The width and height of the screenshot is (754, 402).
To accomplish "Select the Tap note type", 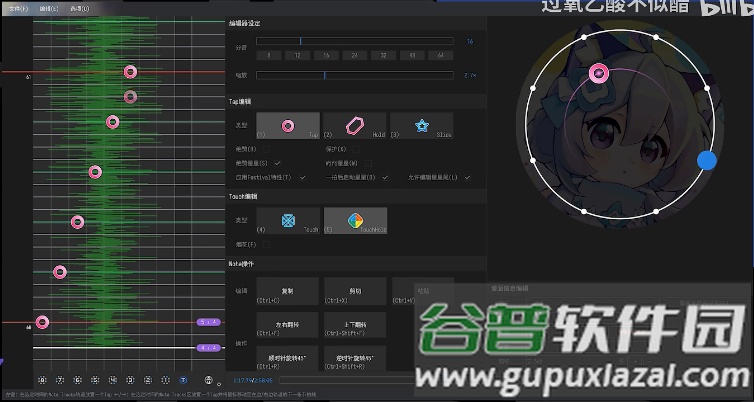I will 288,125.
